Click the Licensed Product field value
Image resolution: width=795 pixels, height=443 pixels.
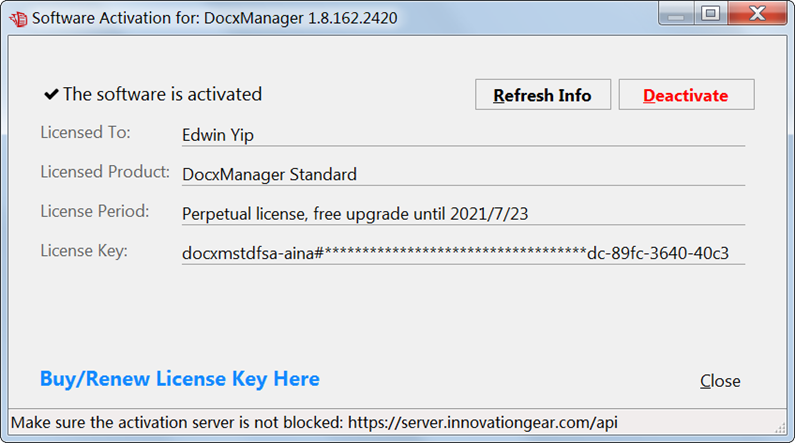pyautogui.click(x=463, y=175)
